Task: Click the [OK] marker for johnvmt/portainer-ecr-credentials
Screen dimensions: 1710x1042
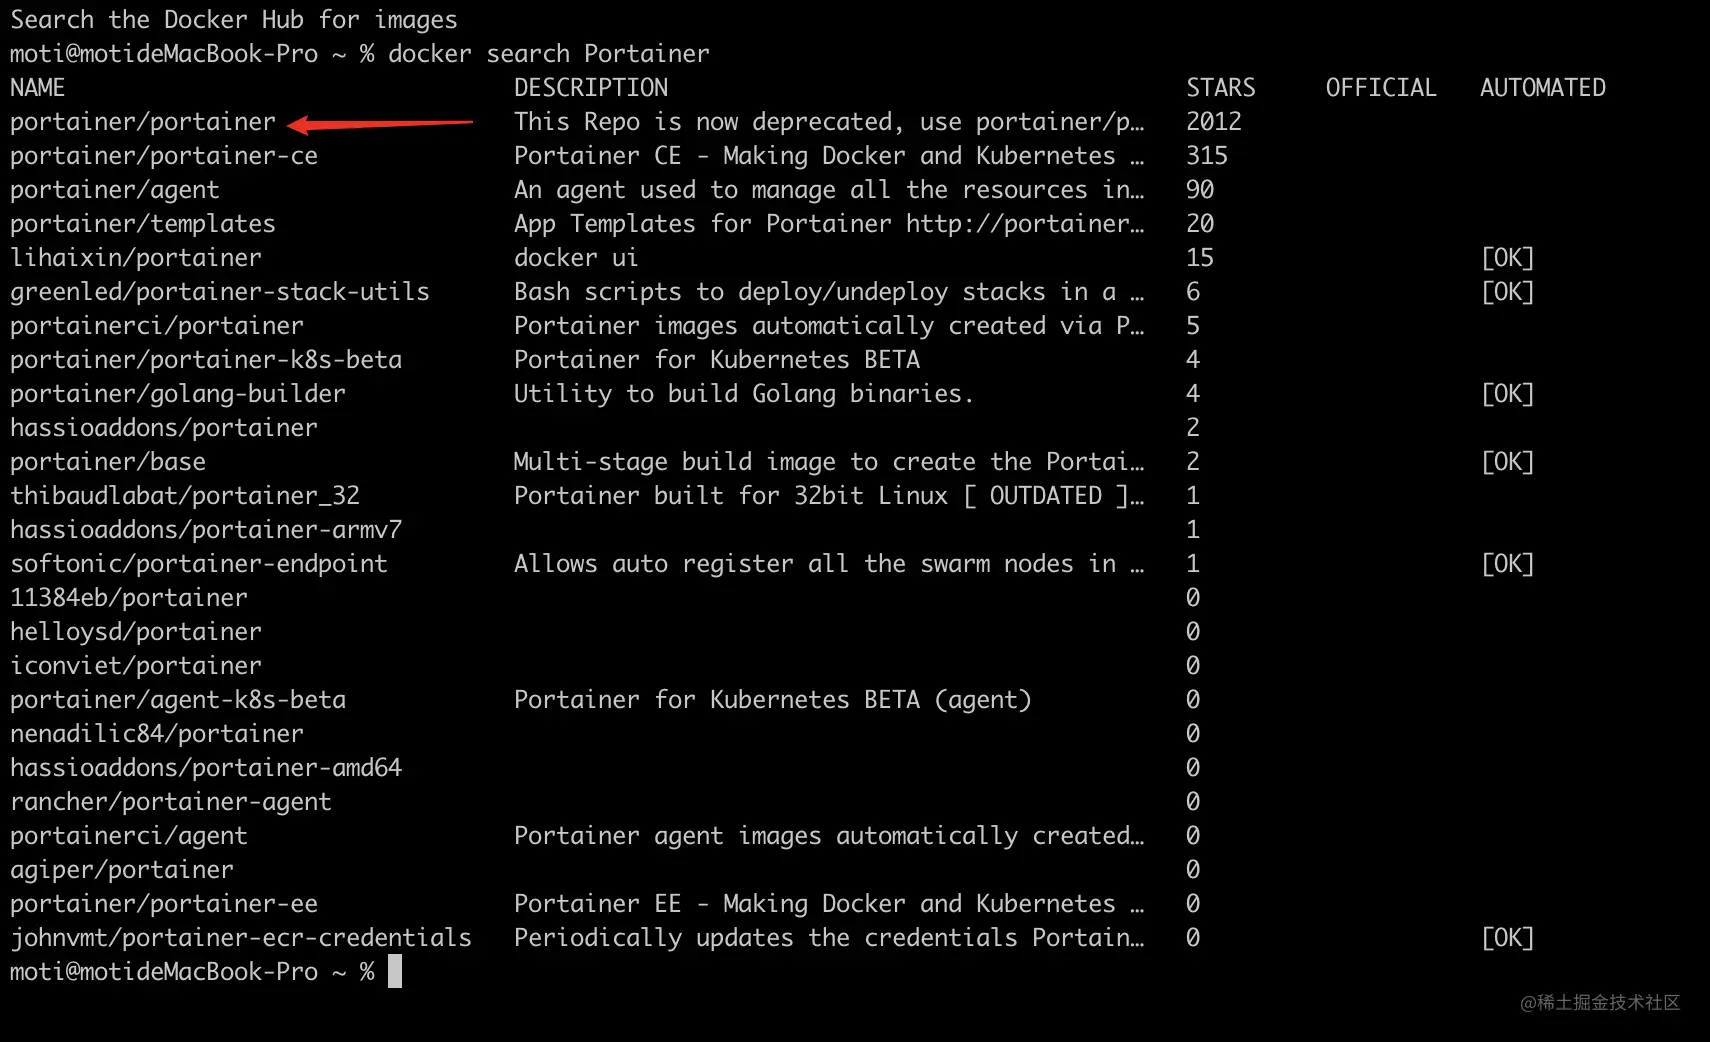Action: (1507, 938)
